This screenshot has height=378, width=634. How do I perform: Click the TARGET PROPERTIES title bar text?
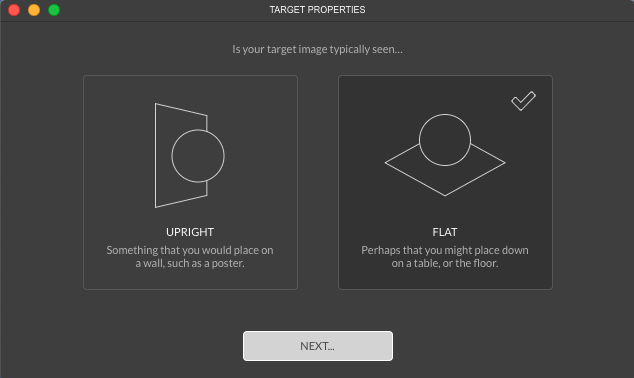[x=317, y=10]
